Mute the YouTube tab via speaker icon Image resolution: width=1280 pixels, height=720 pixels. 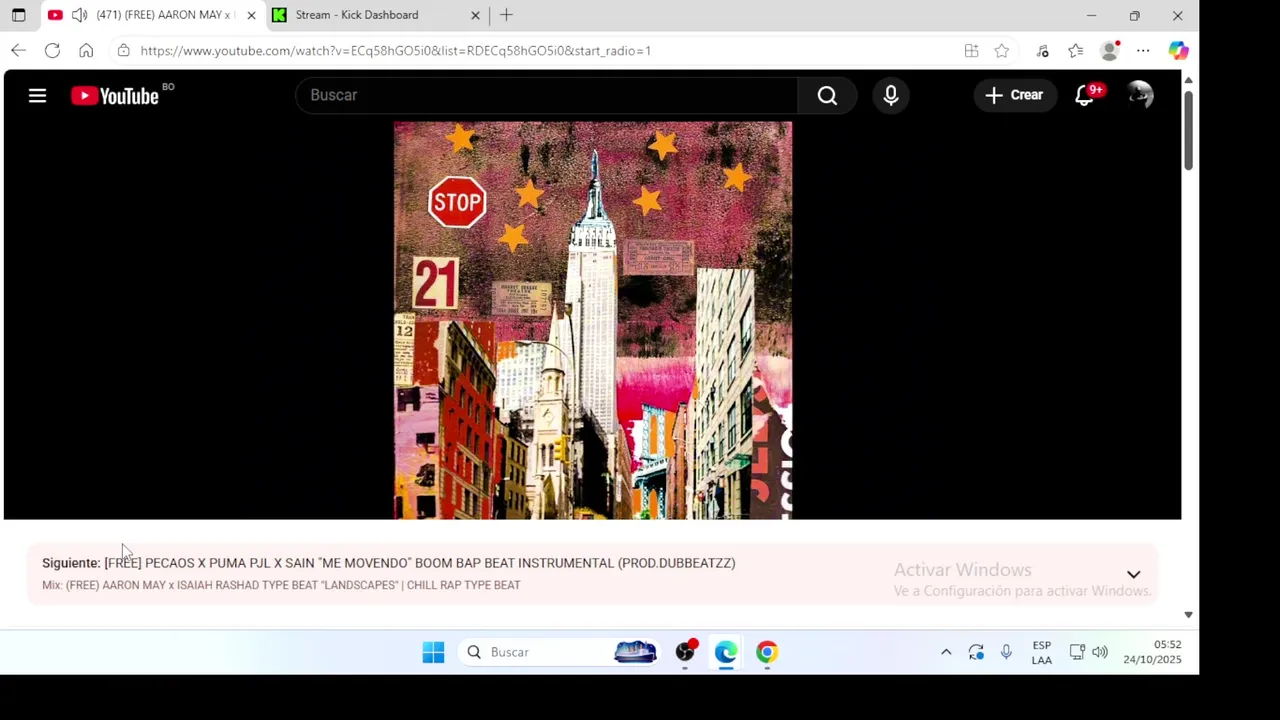coord(79,15)
